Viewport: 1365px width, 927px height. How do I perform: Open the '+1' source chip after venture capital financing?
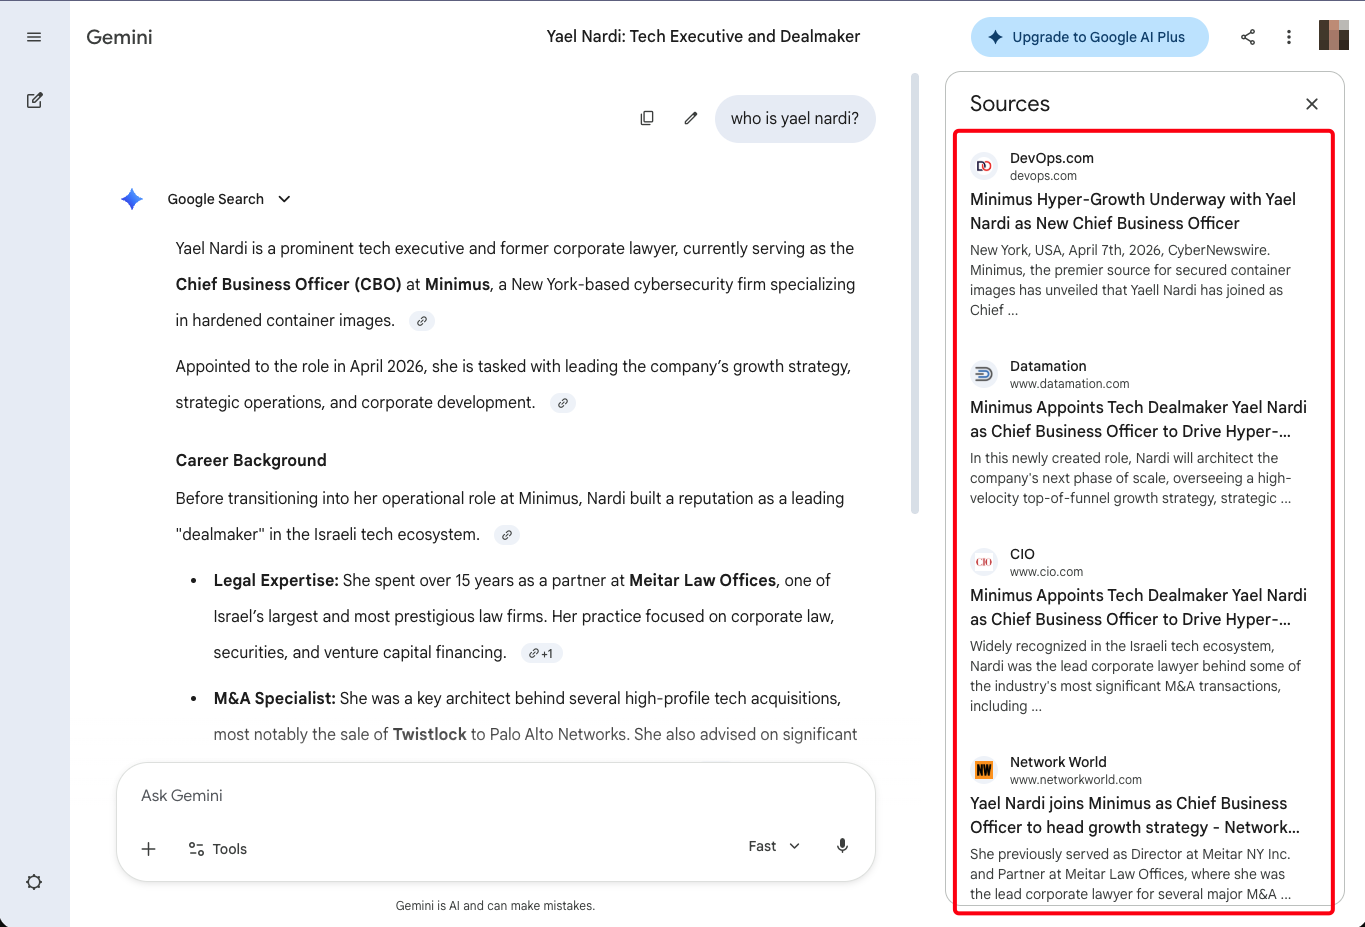(x=541, y=653)
